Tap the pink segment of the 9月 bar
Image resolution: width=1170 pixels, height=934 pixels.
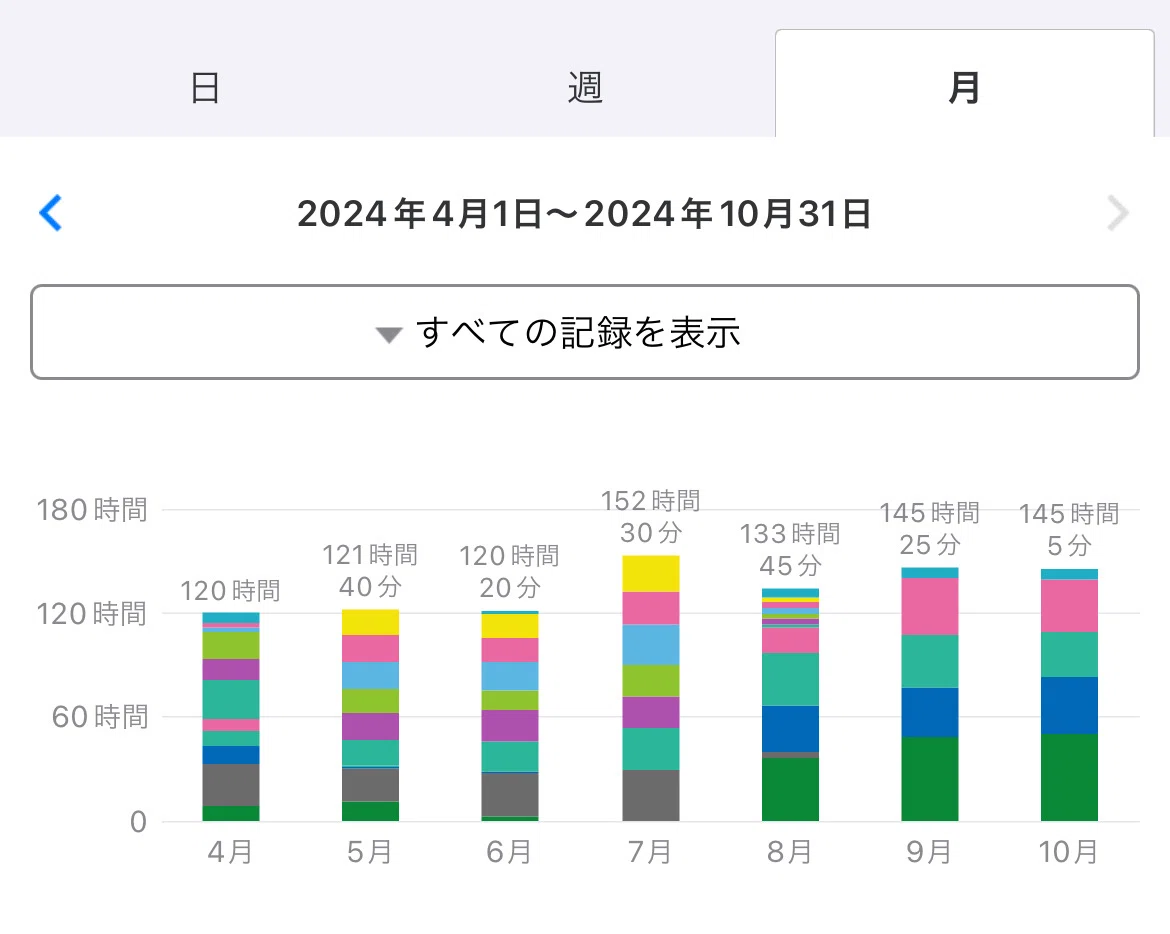pos(930,607)
